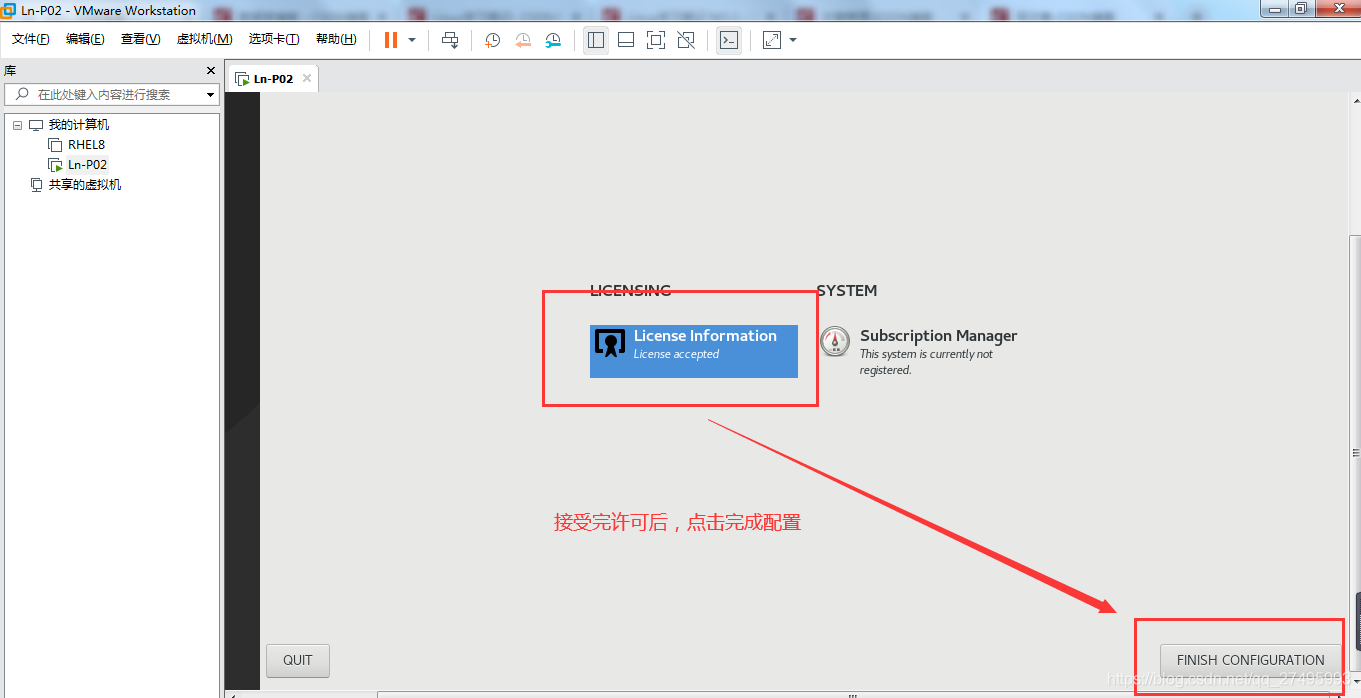This screenshot has height=698, width=1361.
Task: Open the stretch display dropdown arrow
Action: point(793,40)
